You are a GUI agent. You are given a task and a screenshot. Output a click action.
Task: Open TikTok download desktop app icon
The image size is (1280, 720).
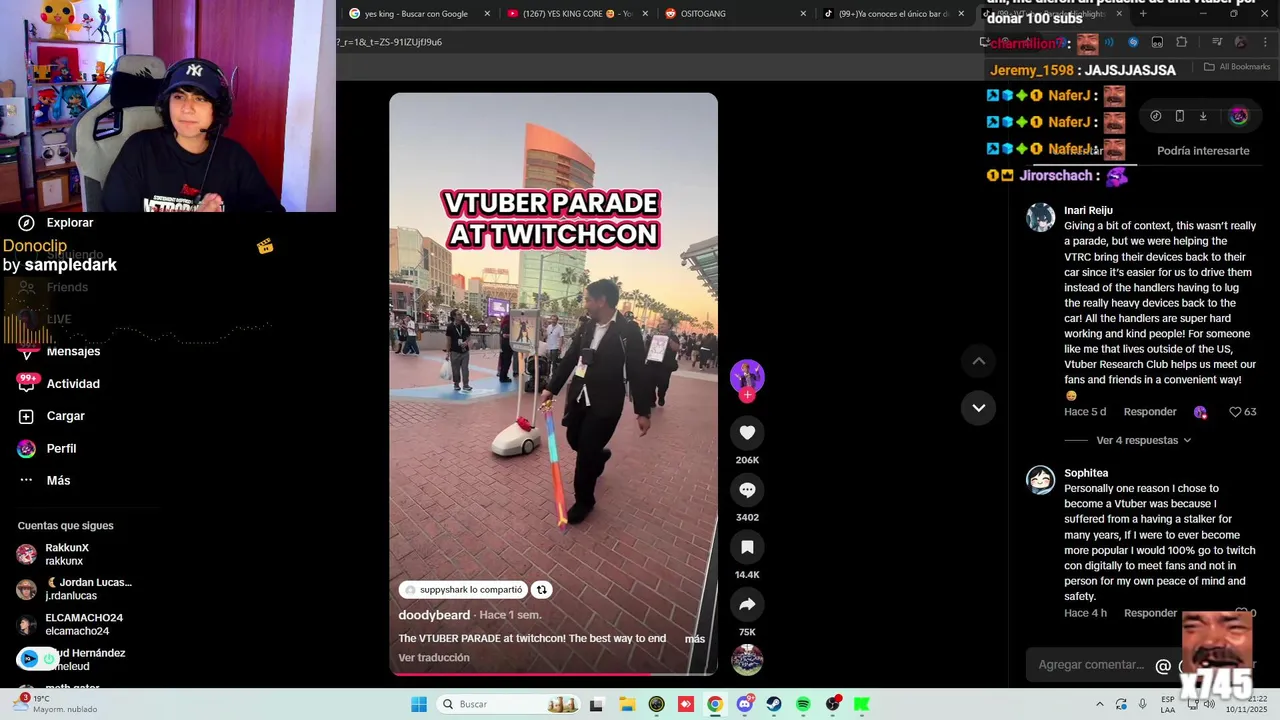(1203, 116)
